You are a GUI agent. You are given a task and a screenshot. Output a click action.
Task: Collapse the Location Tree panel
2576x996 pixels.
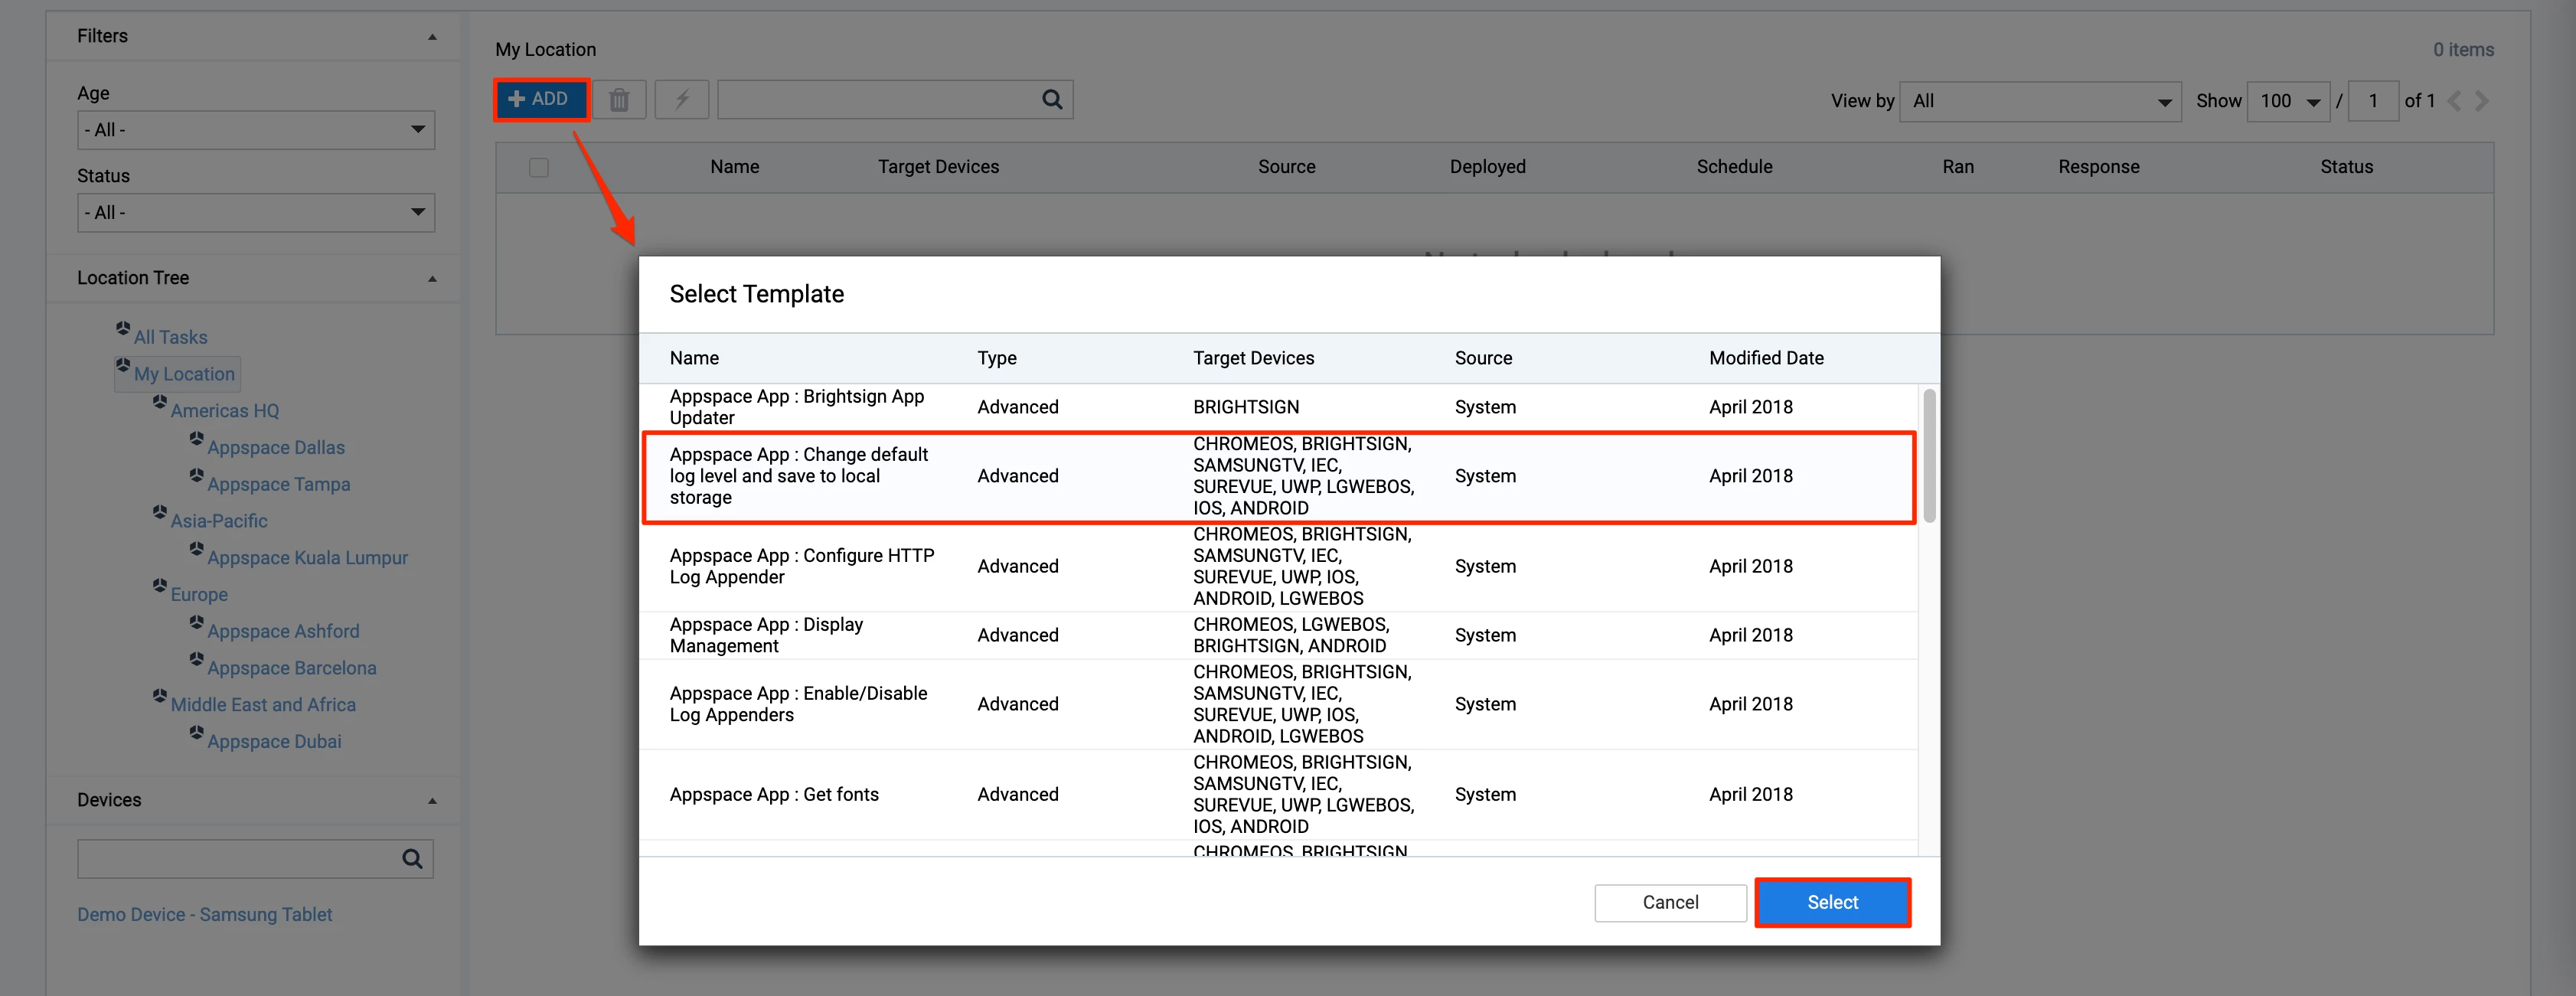click(432, 279)
